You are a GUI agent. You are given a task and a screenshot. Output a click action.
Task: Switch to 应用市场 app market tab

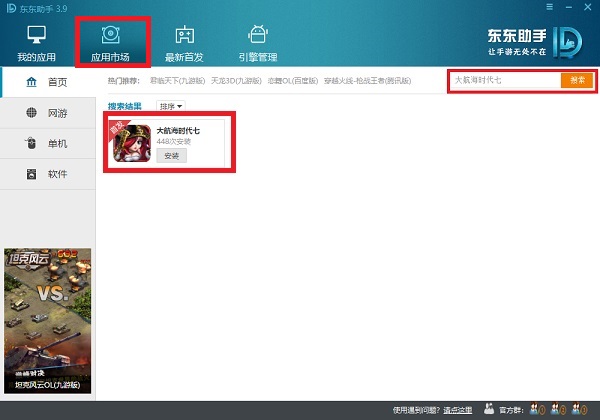click(110, 43)
